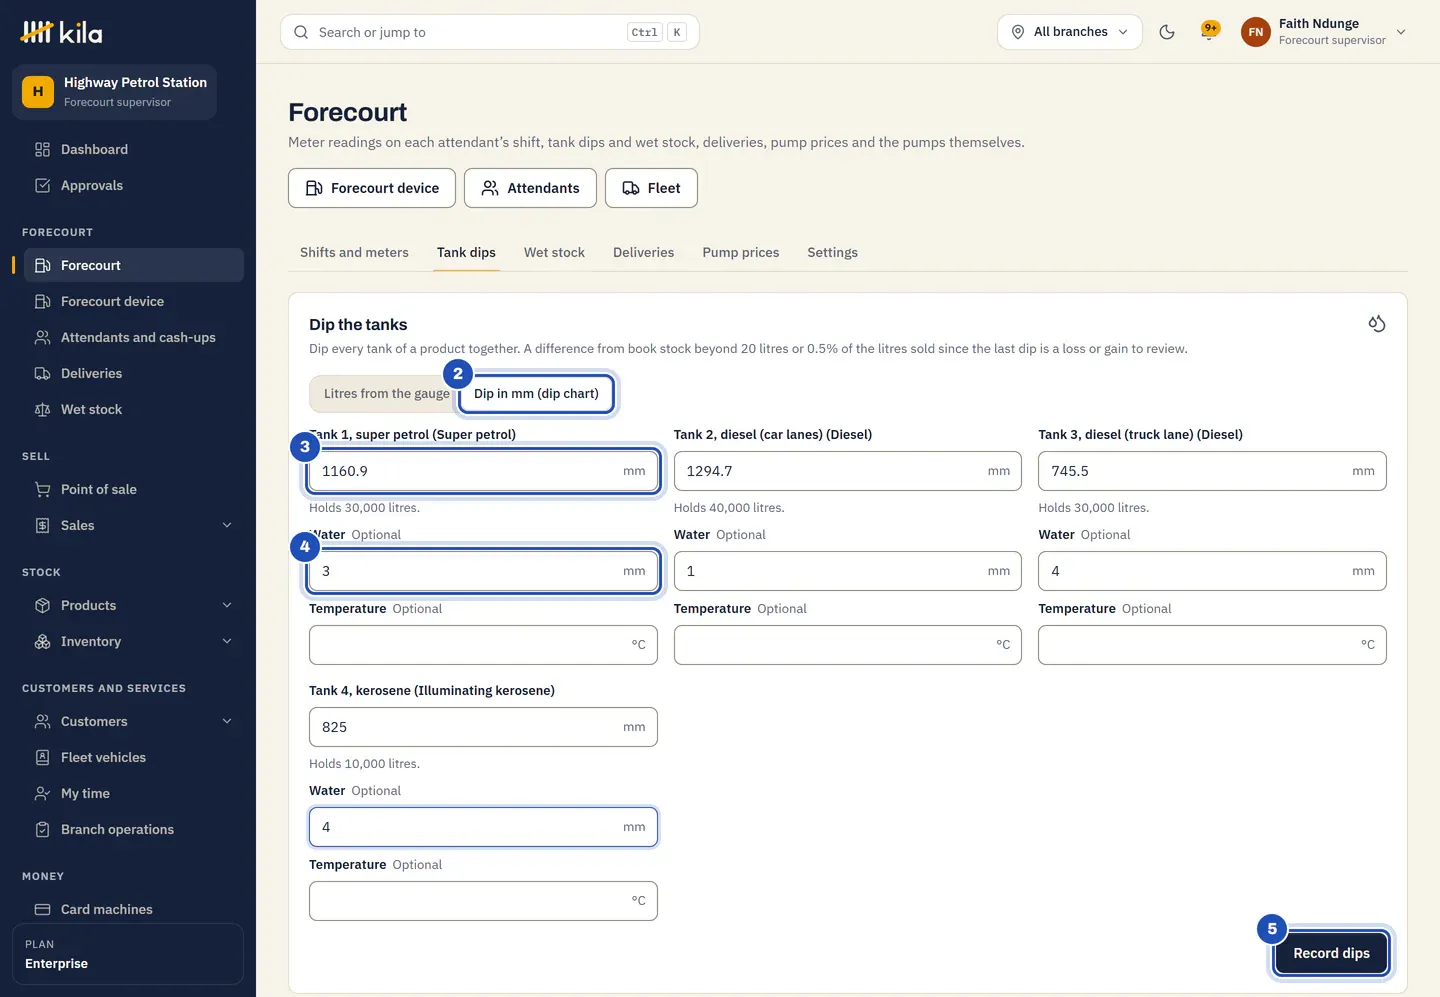Image resolution: width=1440 pixels, height=997 pixels.
Task: Click the Record dips button
Action: (x=1331, y=953)
